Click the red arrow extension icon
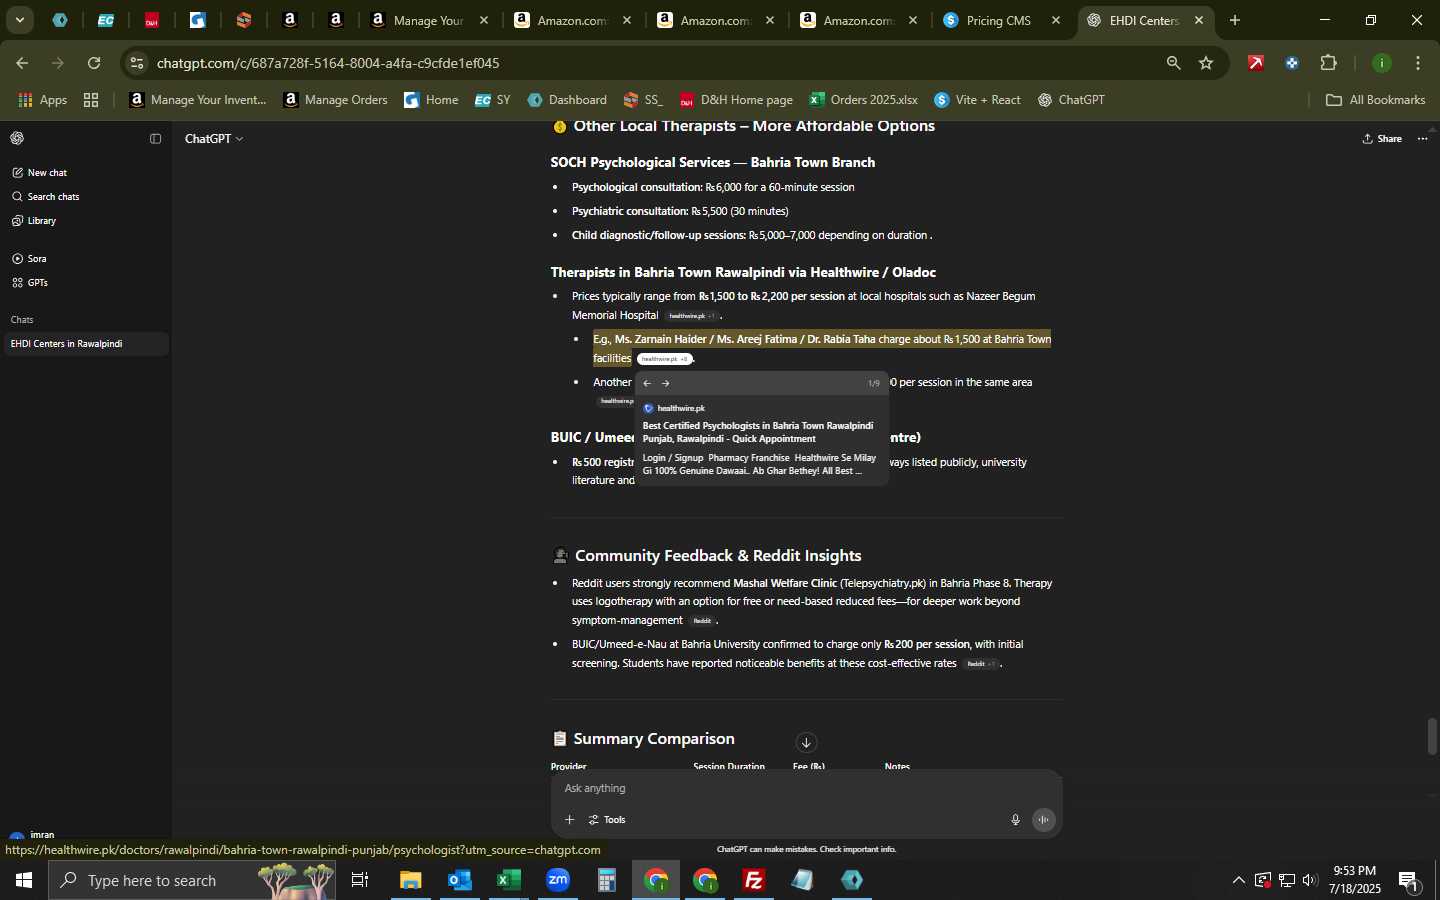This screenshot has width=1440, height=900. [1256, 63]
